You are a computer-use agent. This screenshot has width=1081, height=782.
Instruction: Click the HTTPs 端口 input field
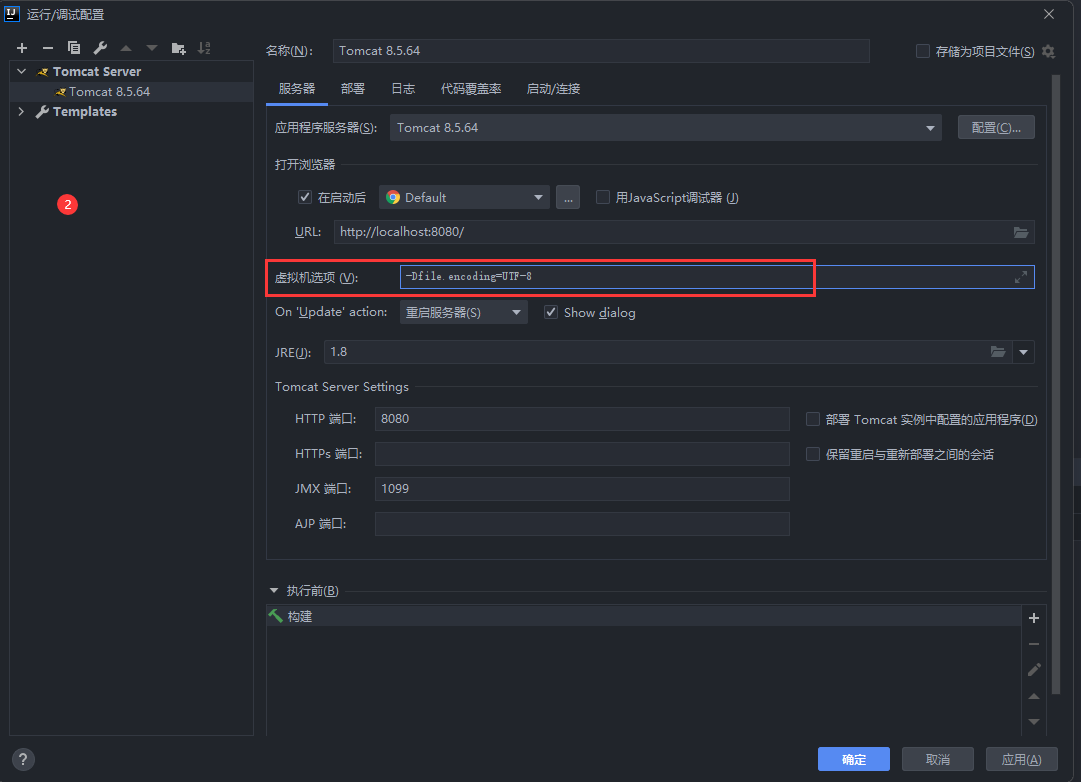click(582, 454)
